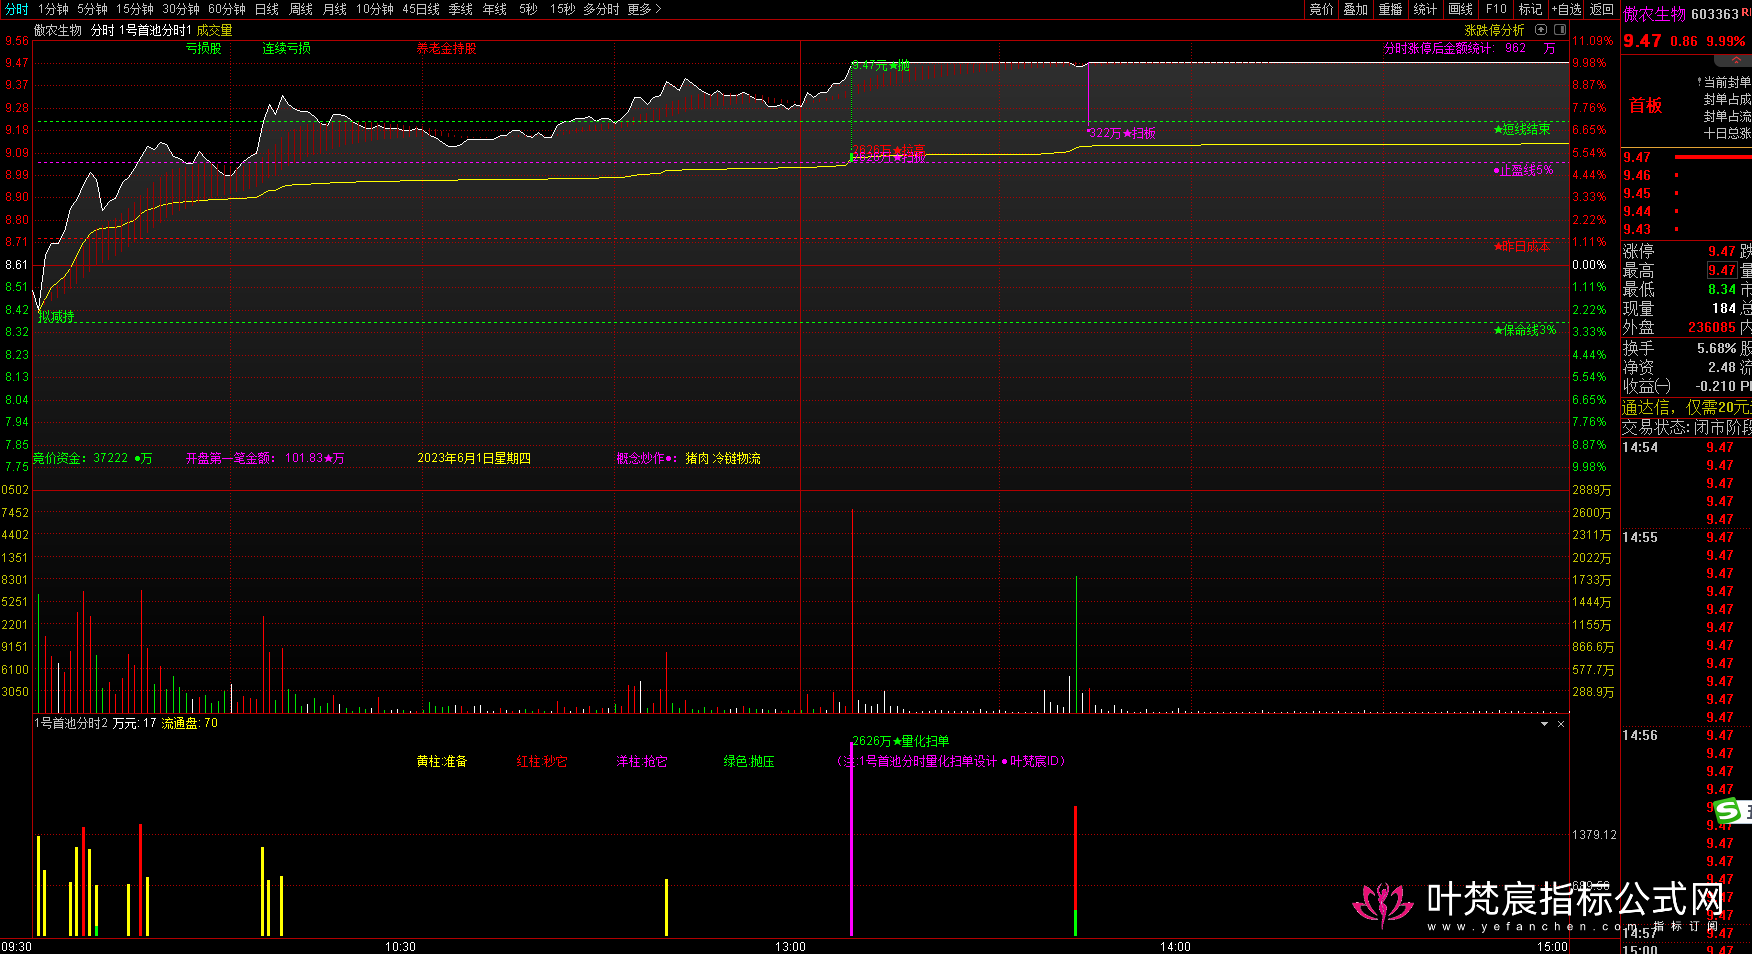The height and width of the screenshot is (954, 1752).
Task: Click the 2626万★量化扫单 marker
Action: [x=900, y=741]
